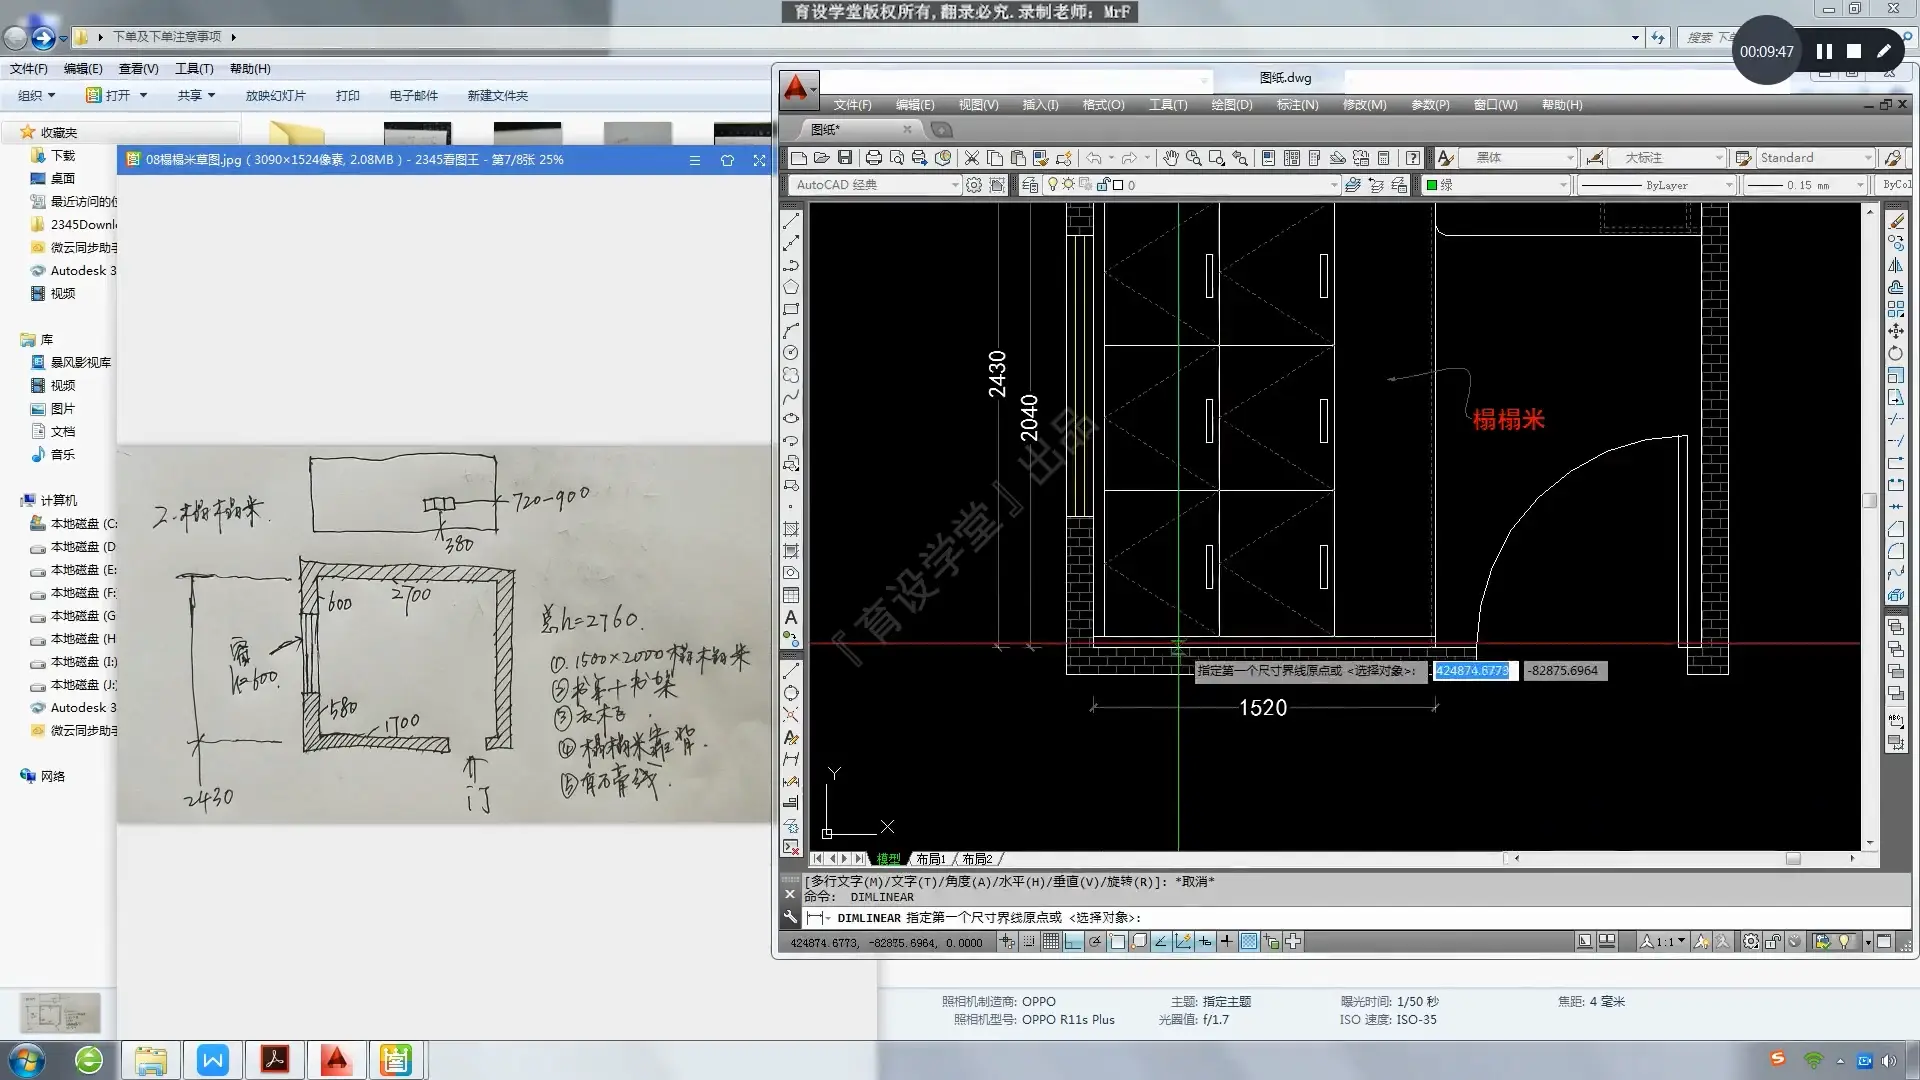Open the Standard style dropdown
This screenshot has height=1080, width=1920.
click(x=1867, y=158)
